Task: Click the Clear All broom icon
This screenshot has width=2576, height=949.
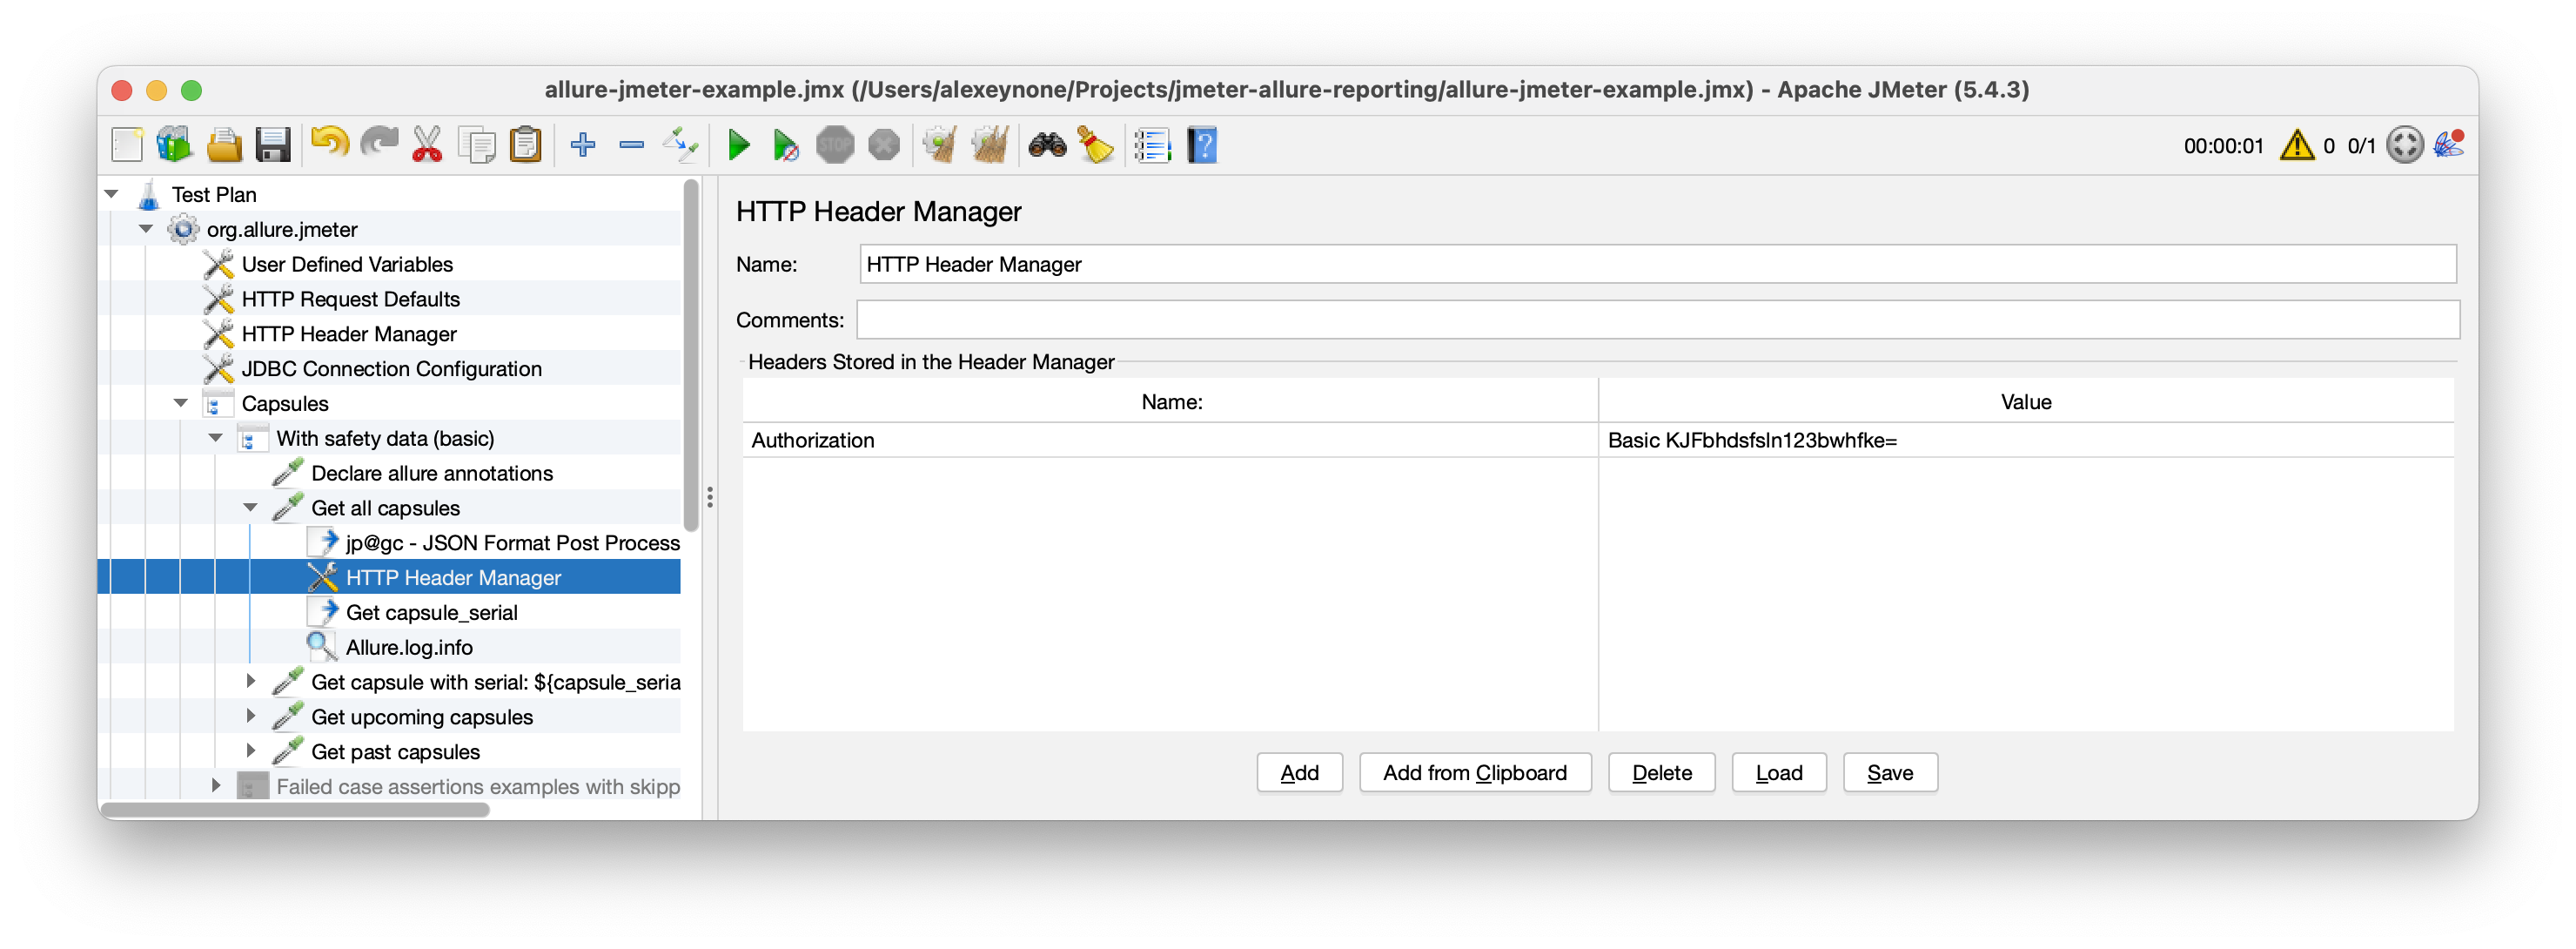Action: click(x=990, y=146)
